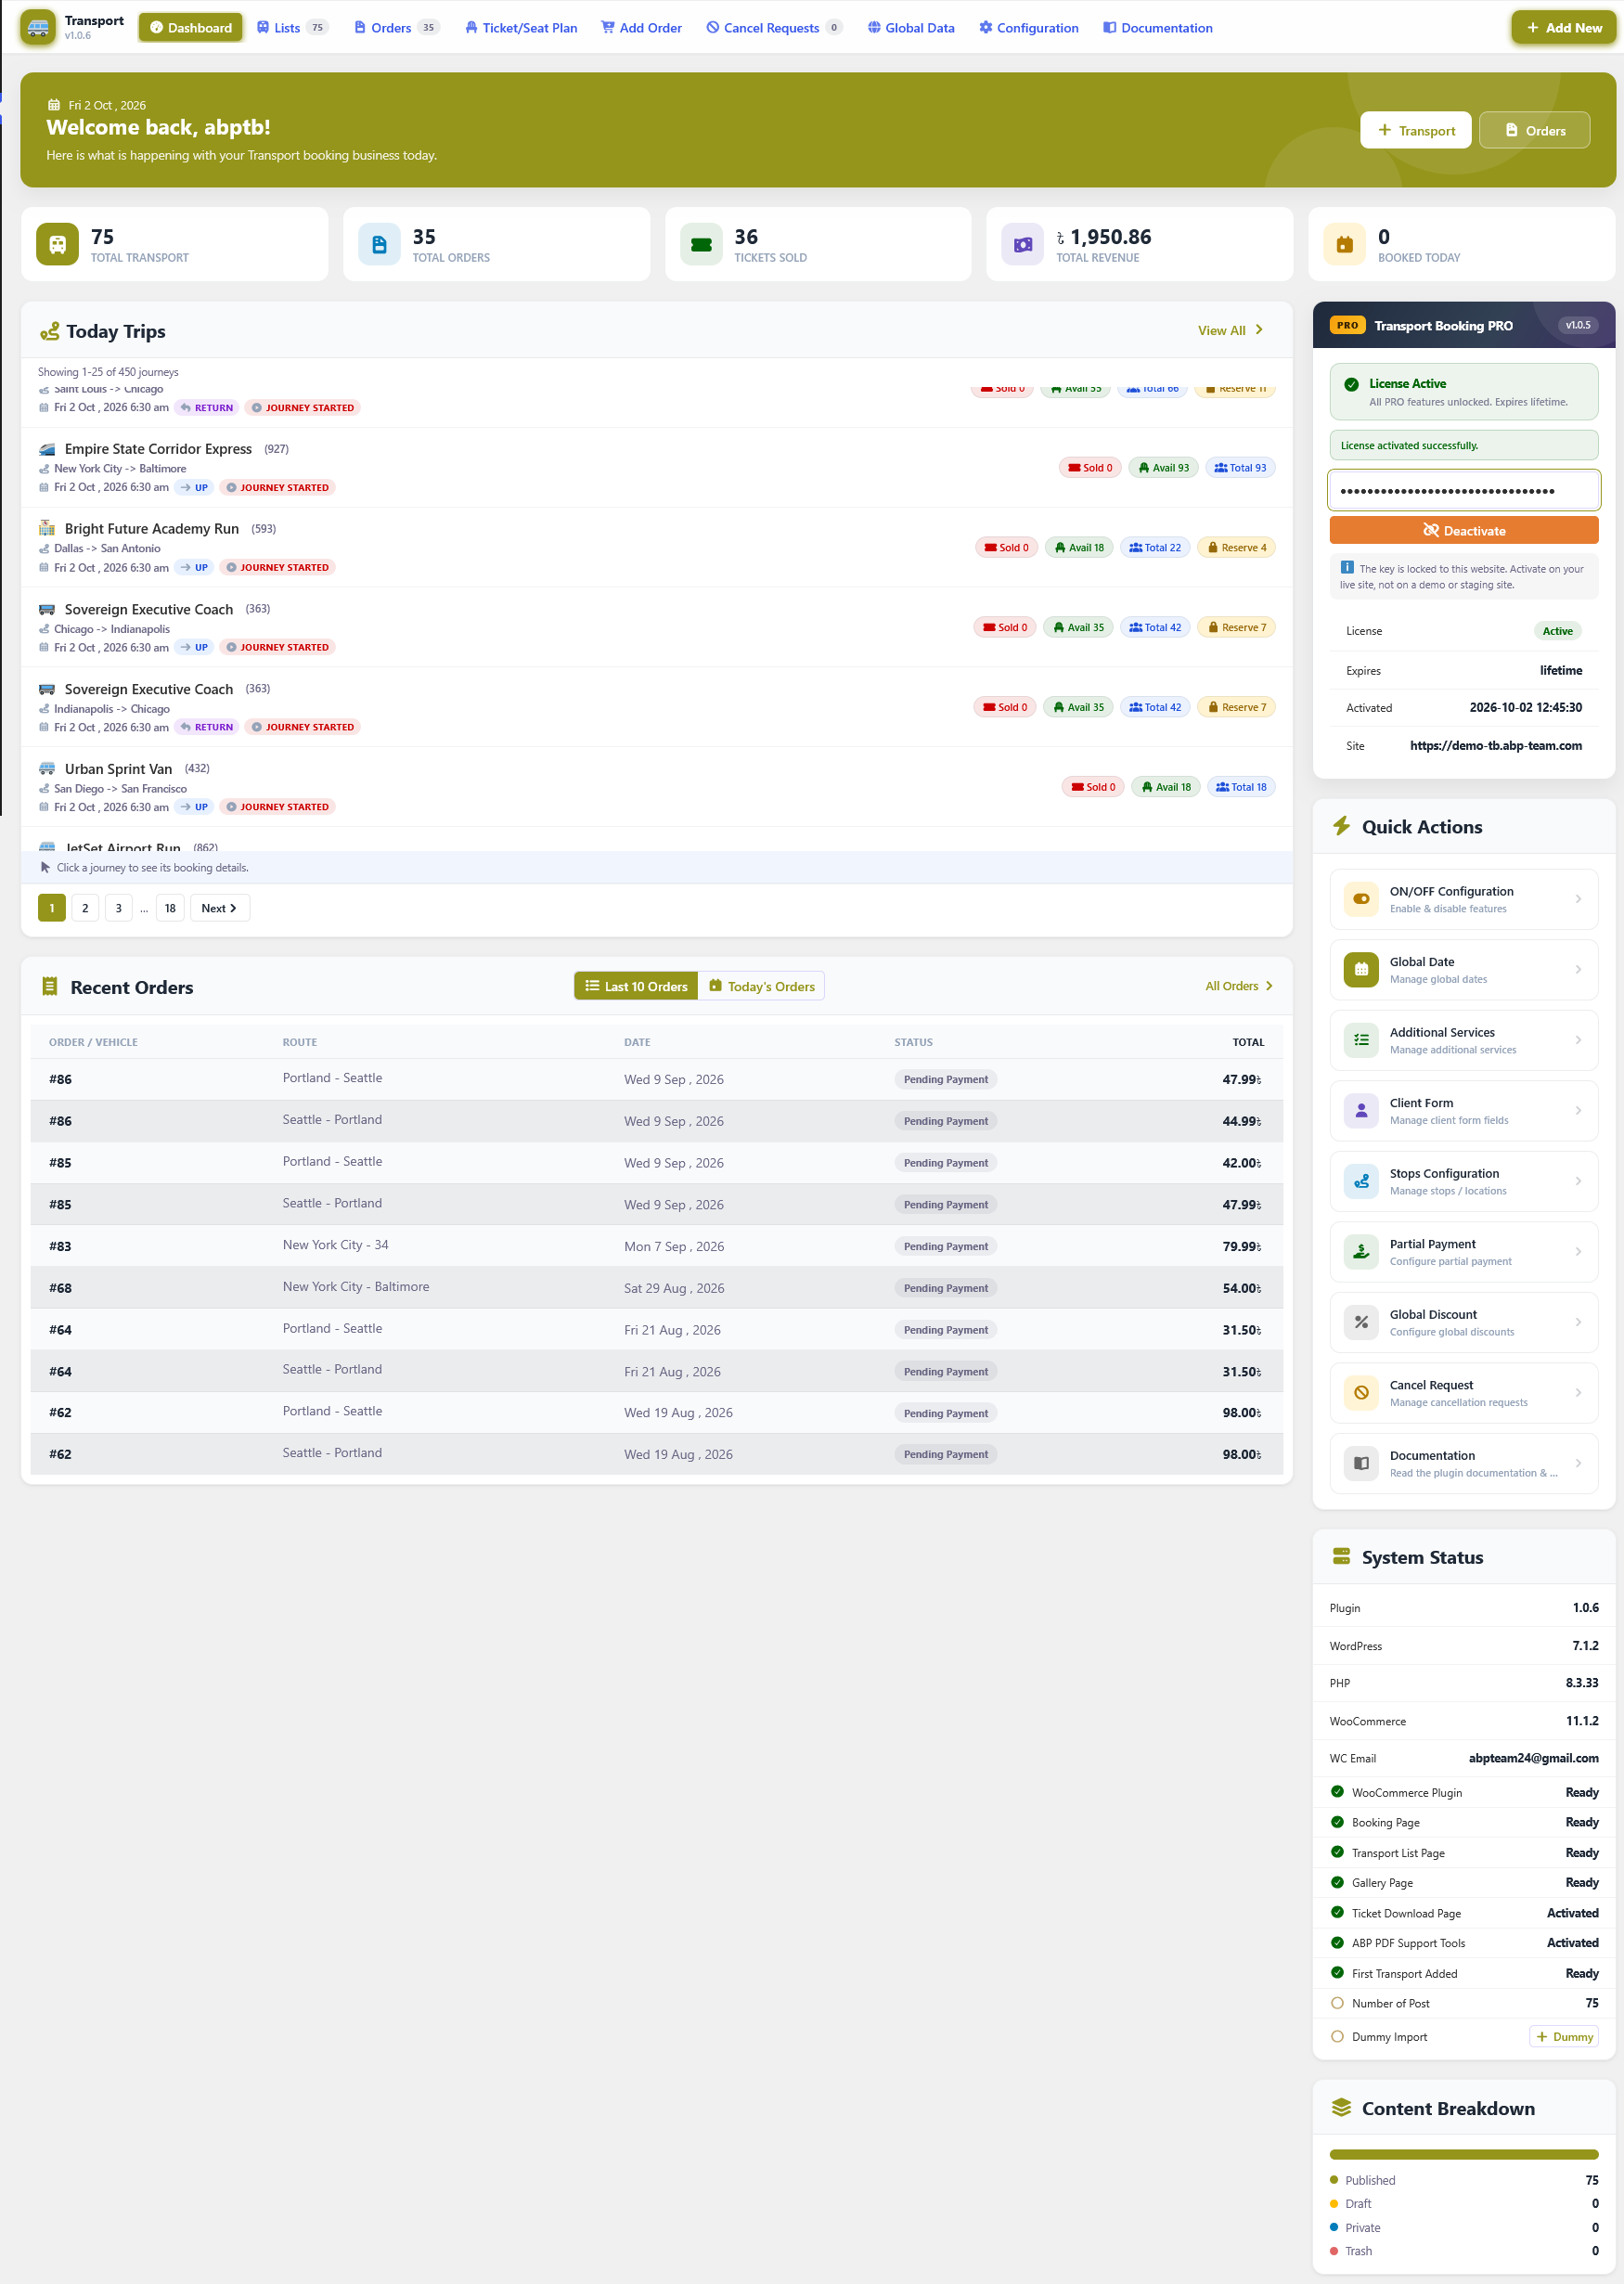Click the ABP PDF Support Tools checkmark
The image size is (1624, 2284).
pos(1337,1942)
